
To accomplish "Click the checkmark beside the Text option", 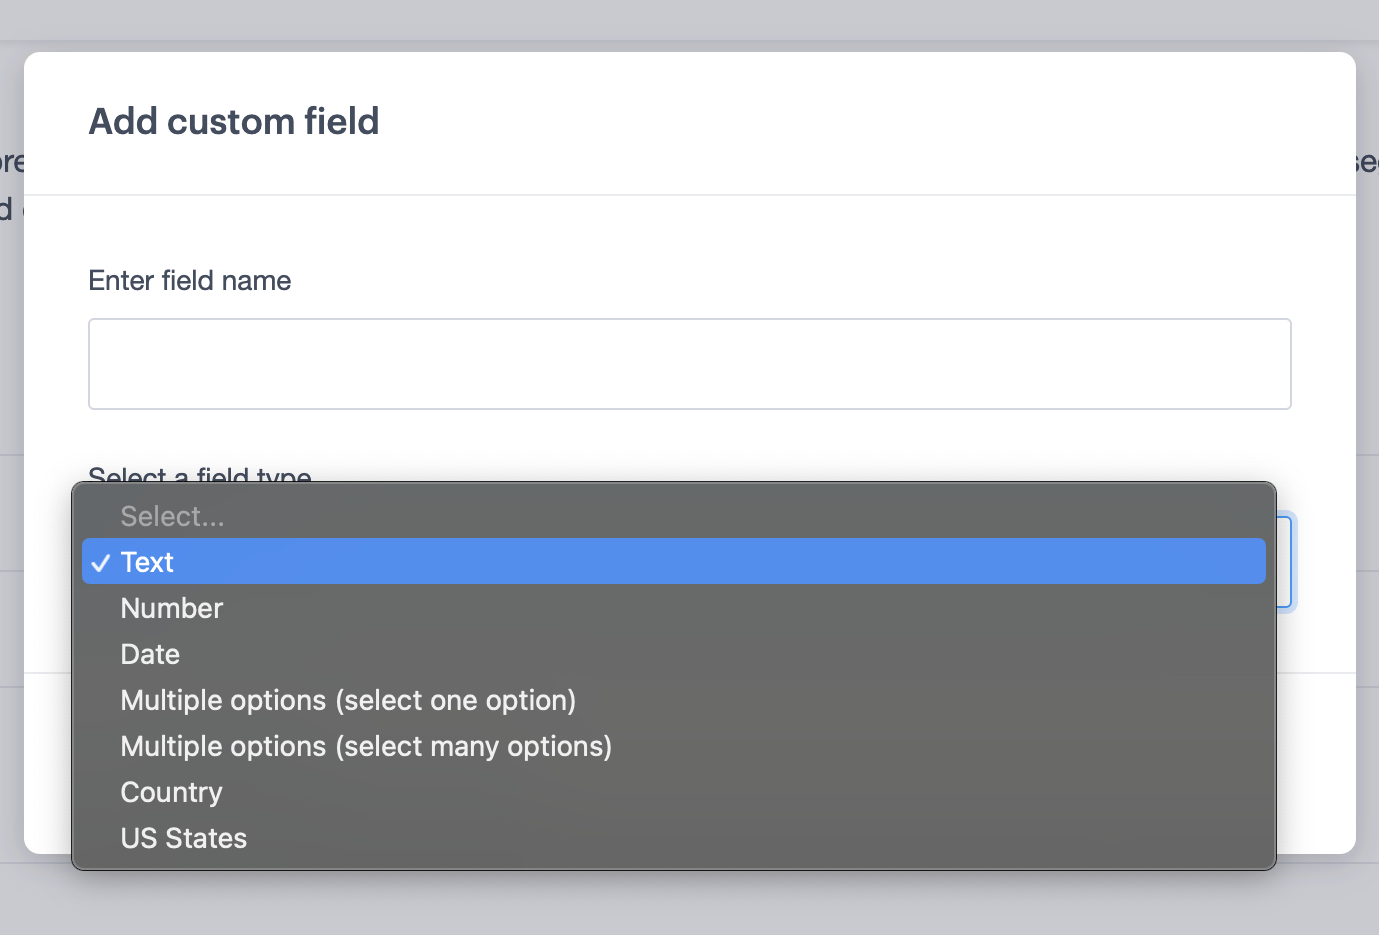I will [100, 563].
